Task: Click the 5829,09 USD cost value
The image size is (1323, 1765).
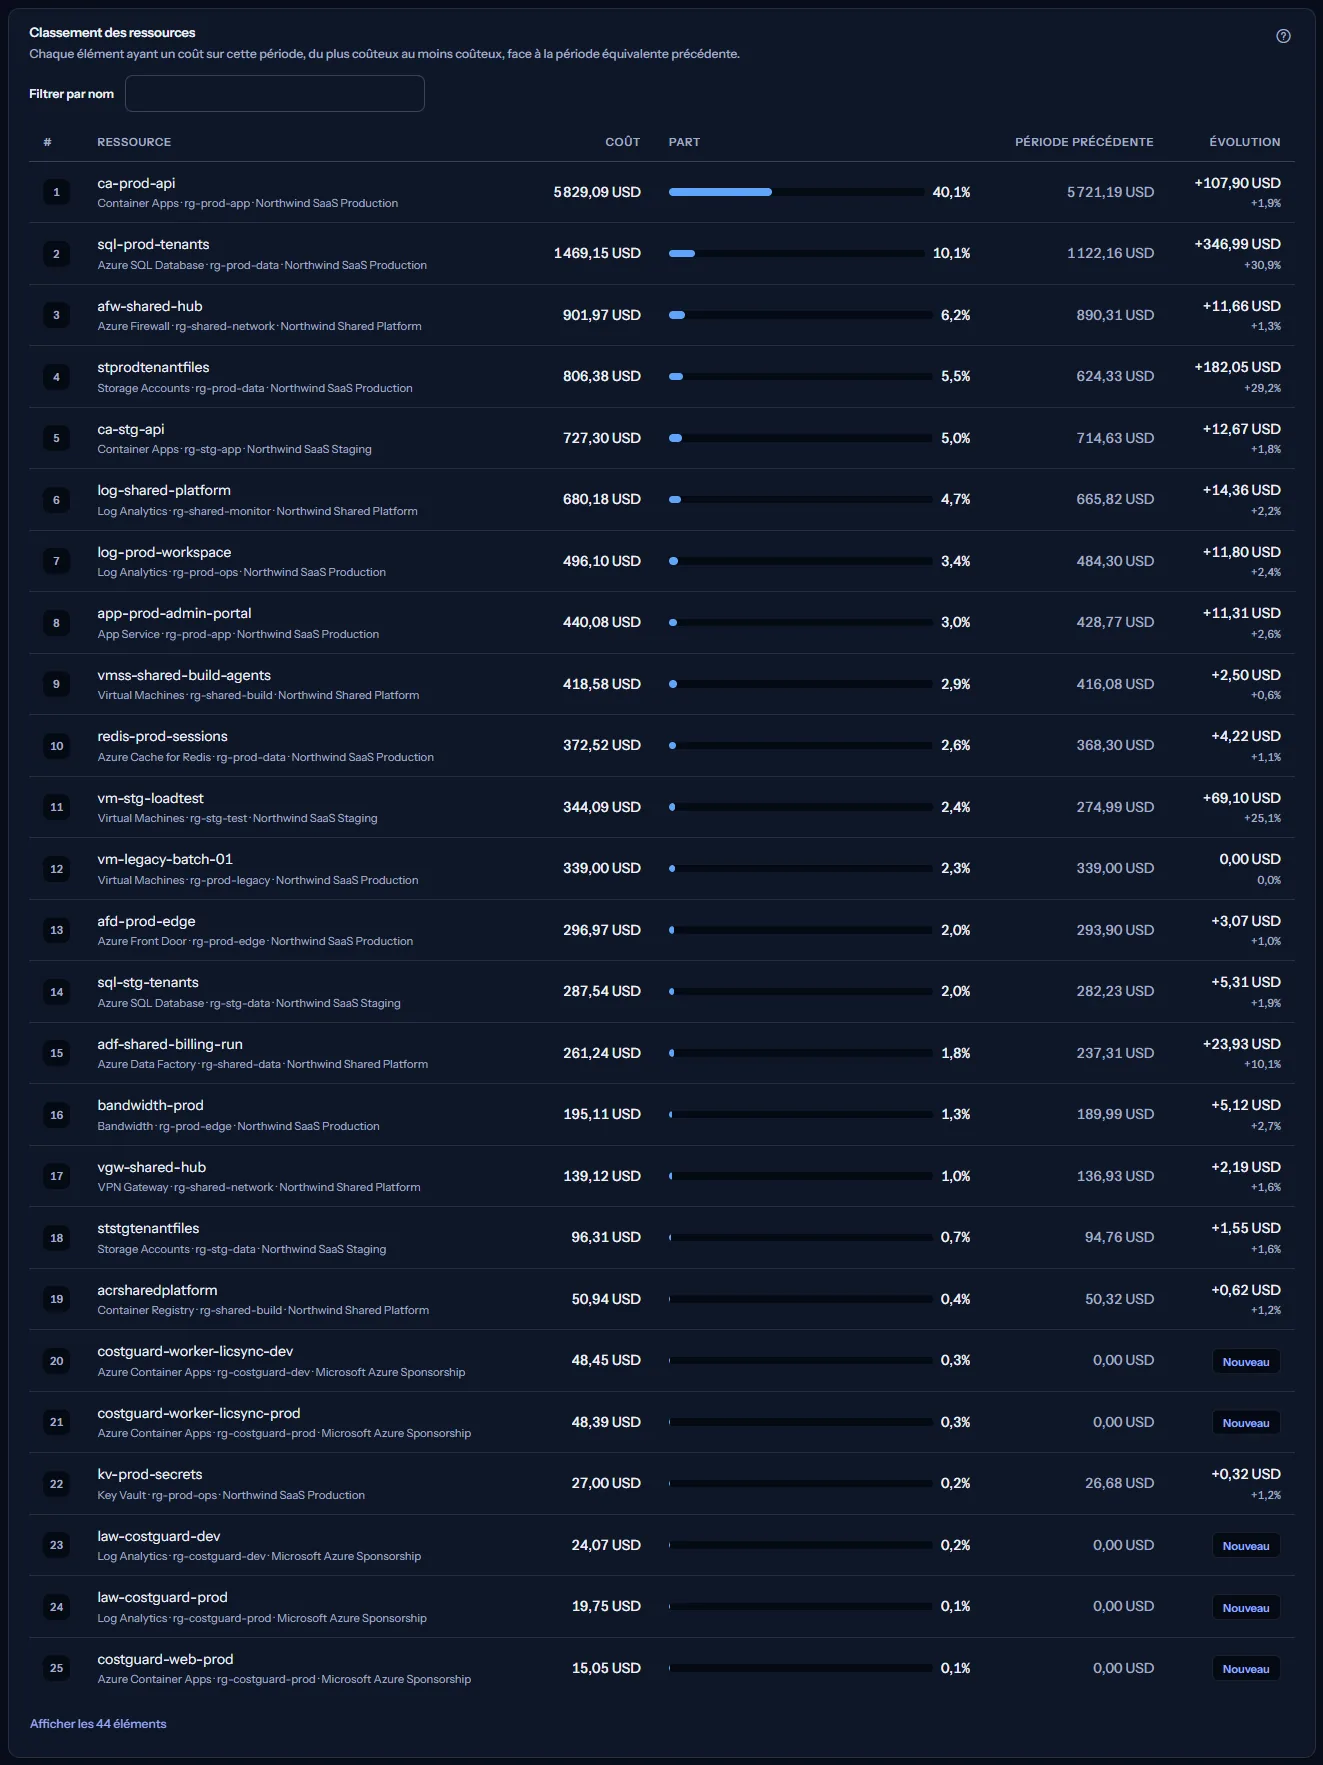Action: point(597,192)
